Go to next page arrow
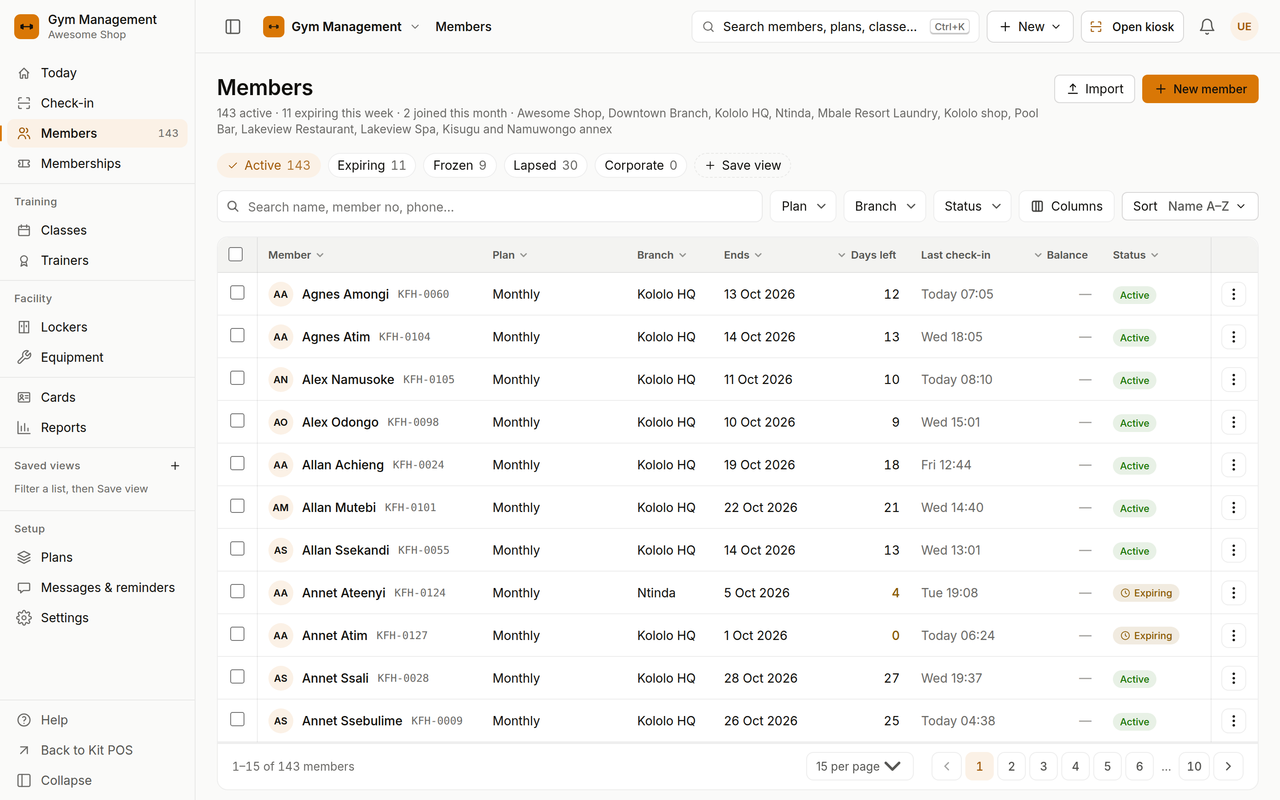This screenshot has width=1280, height=800. [1228, 767]
